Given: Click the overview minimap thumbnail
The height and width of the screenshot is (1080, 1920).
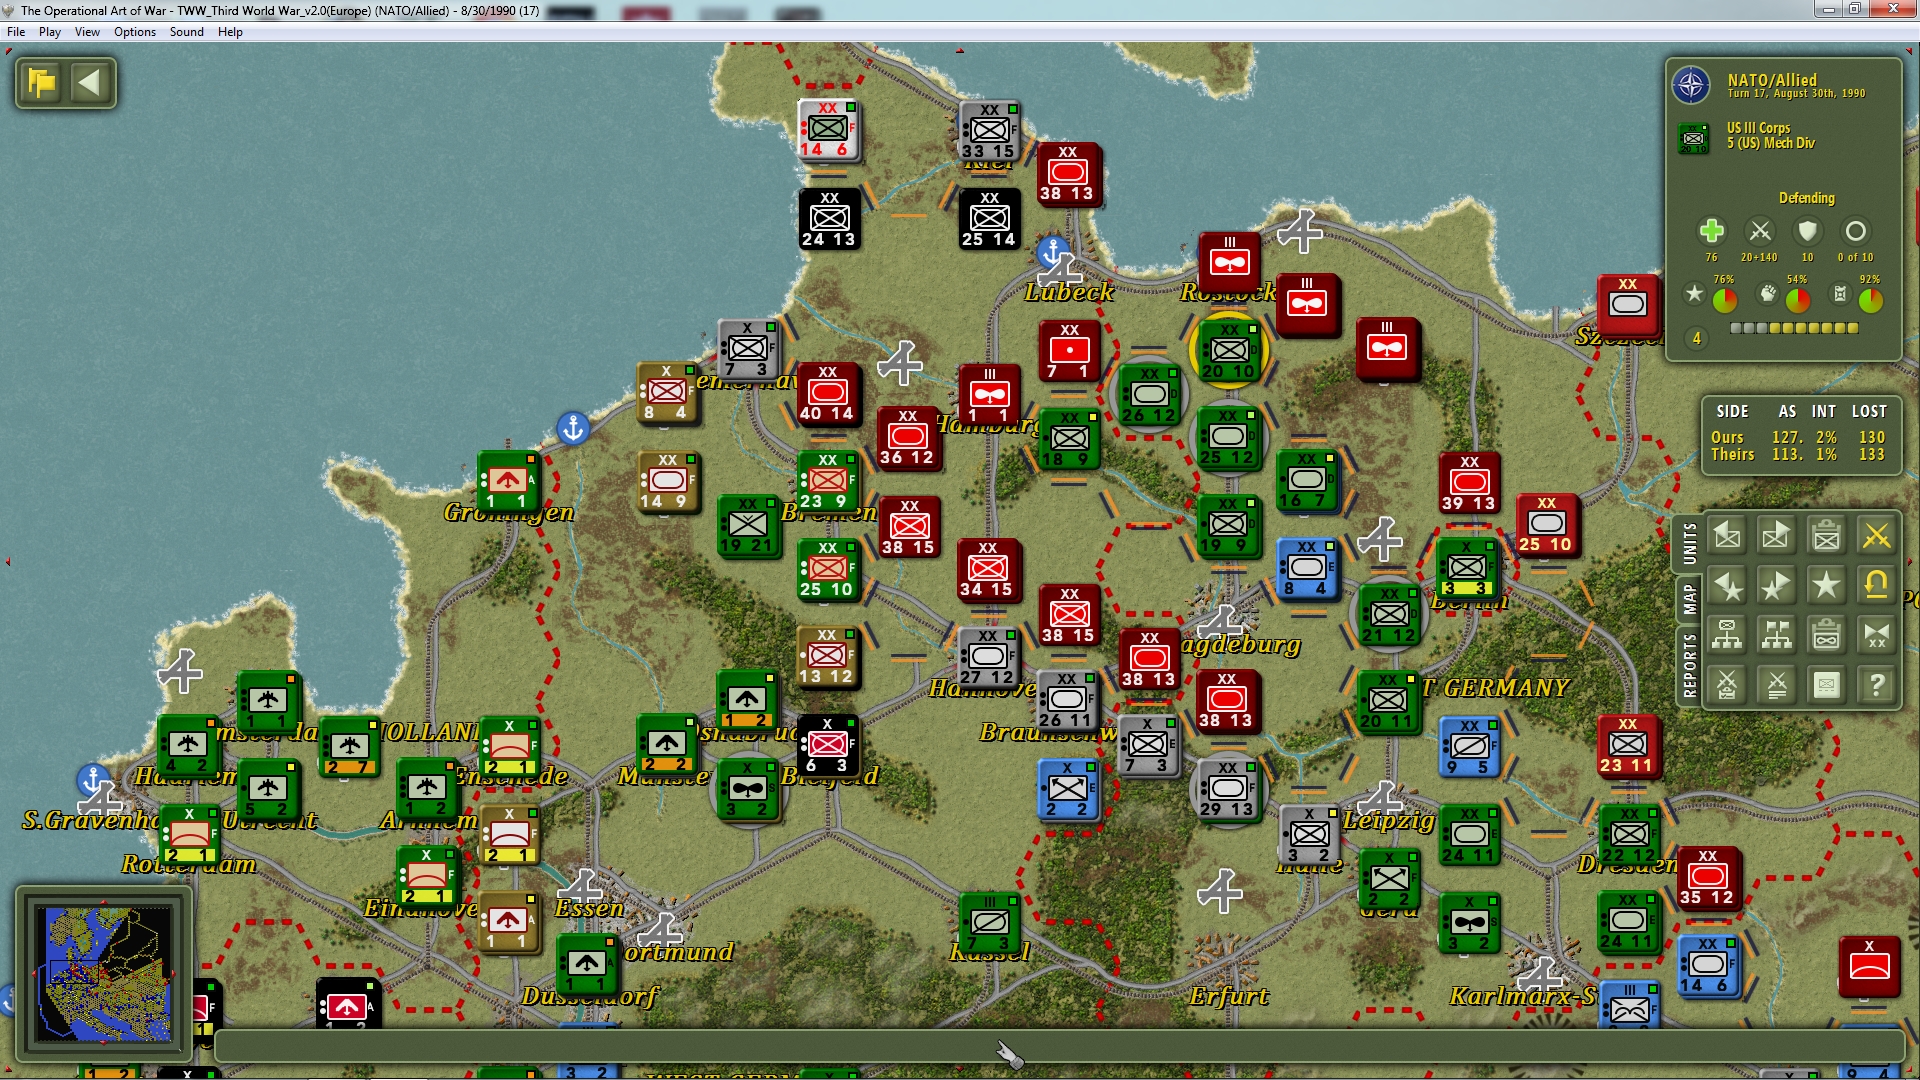Looking at the screenshot, I should pos(103,973).
